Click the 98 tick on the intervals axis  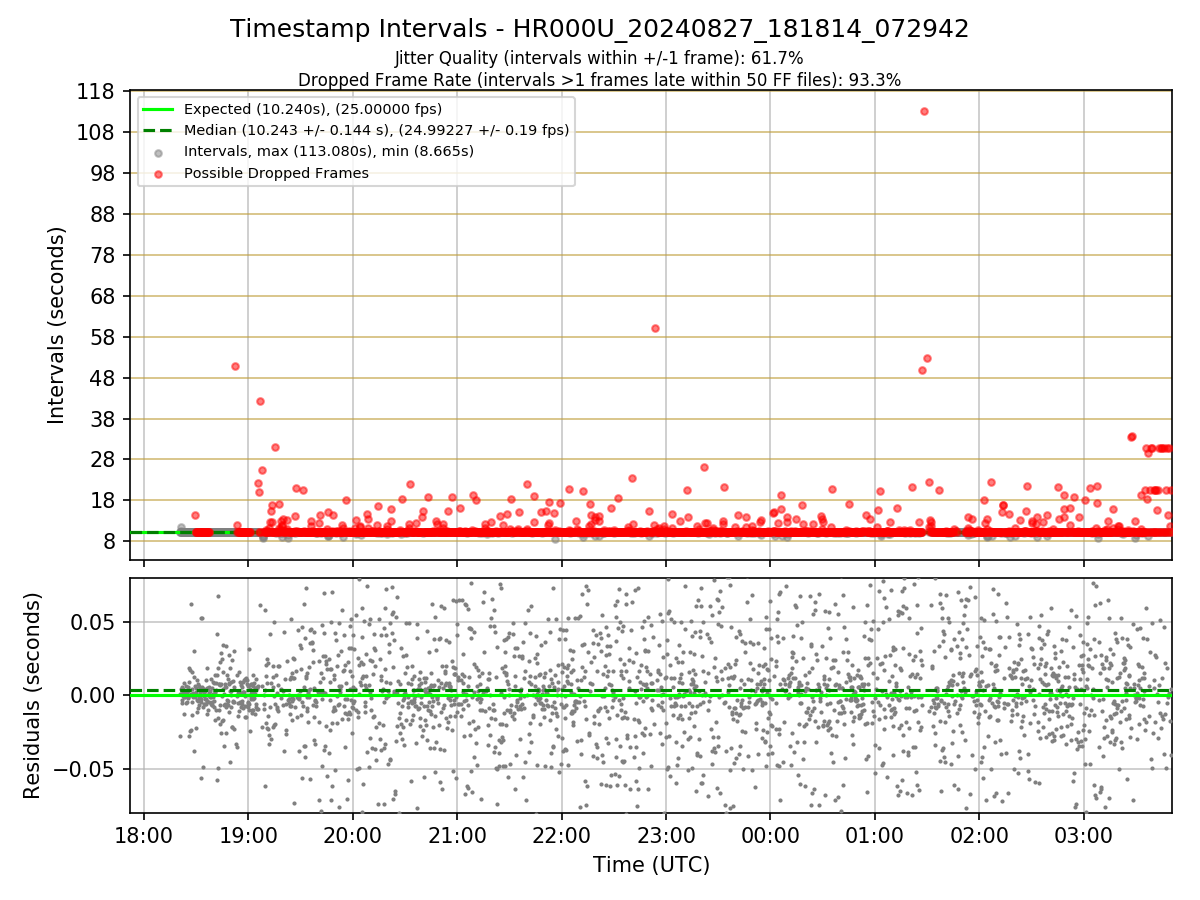point(104,174)
